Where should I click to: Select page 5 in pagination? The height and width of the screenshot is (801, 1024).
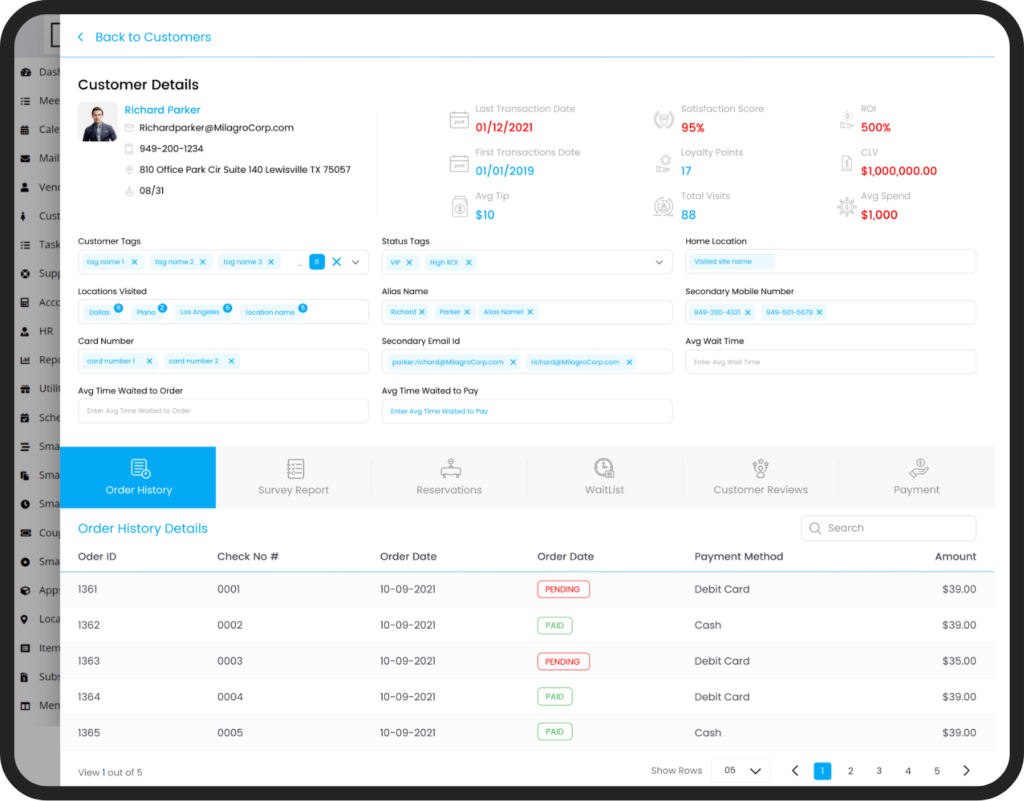[x=937, y=771]
